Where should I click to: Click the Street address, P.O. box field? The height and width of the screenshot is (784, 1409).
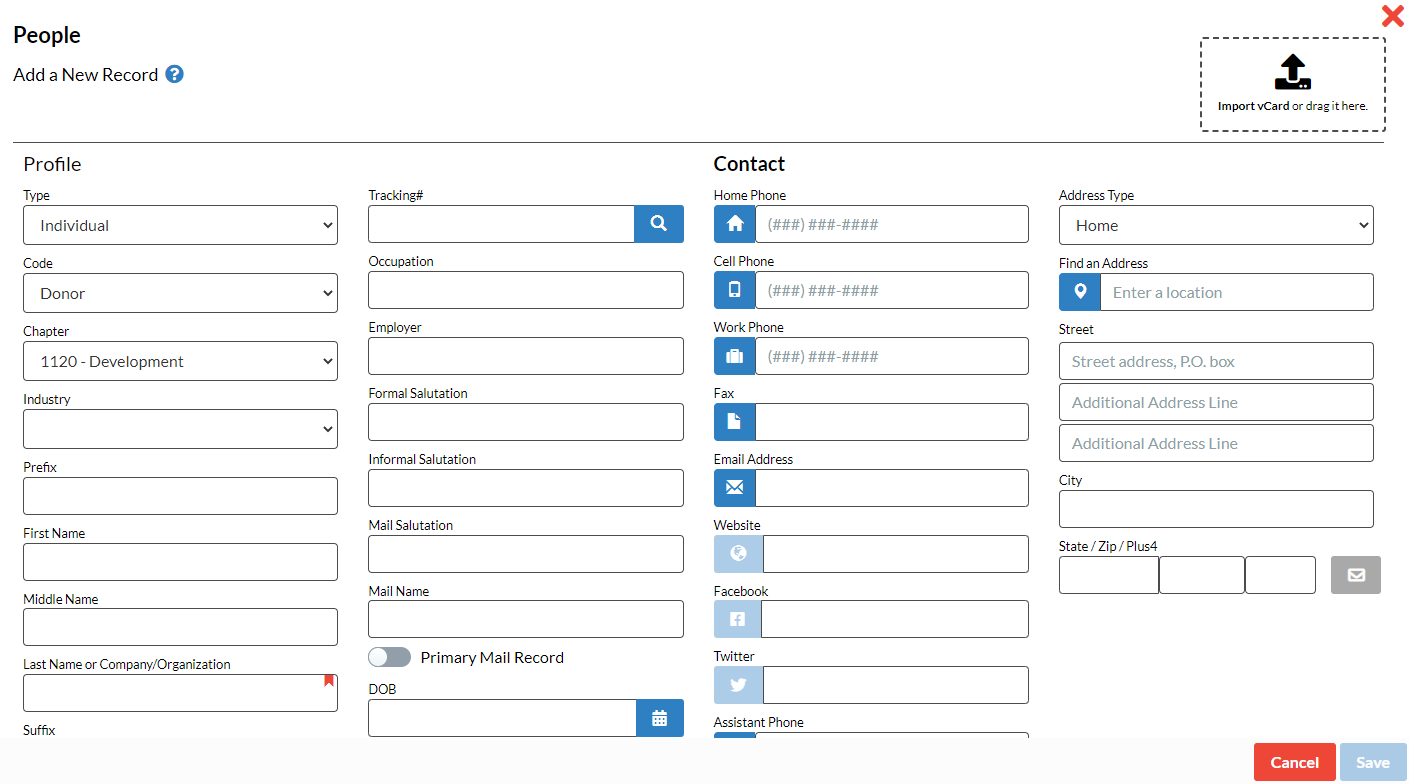1216,361
